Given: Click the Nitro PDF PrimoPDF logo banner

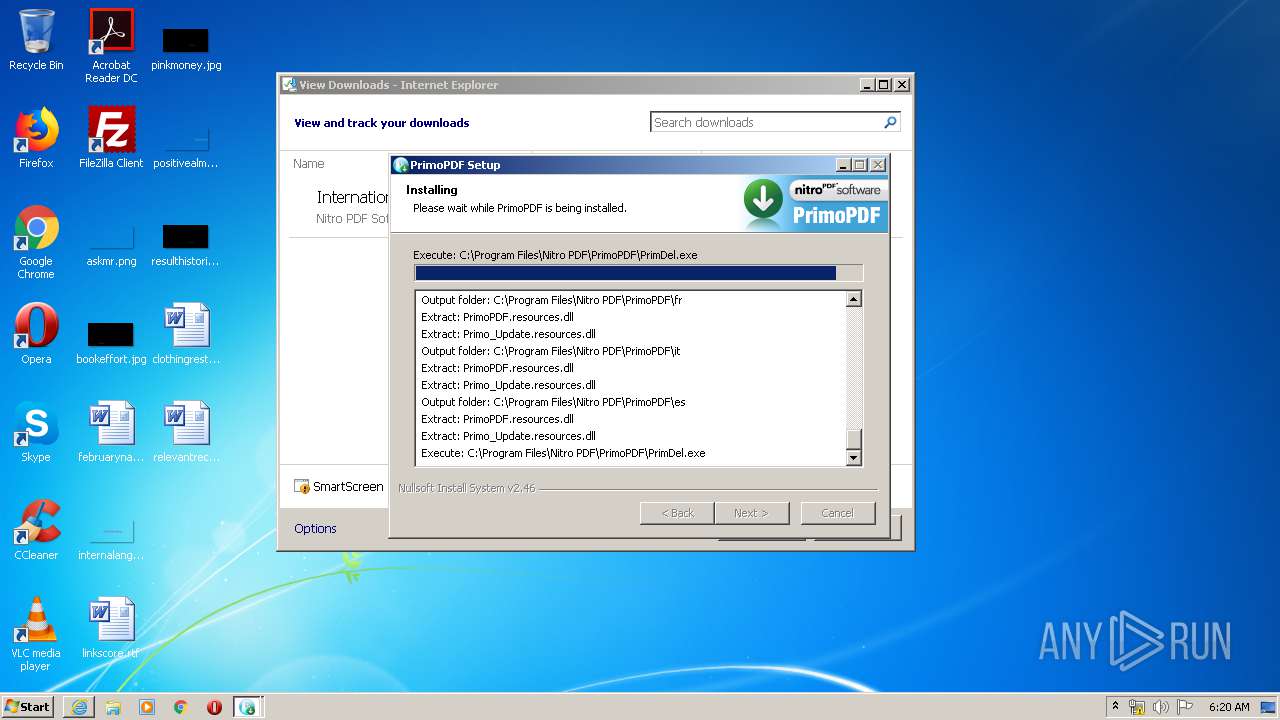Looking at the screenshot, I should pyautogui.click(x=814, y=204).
